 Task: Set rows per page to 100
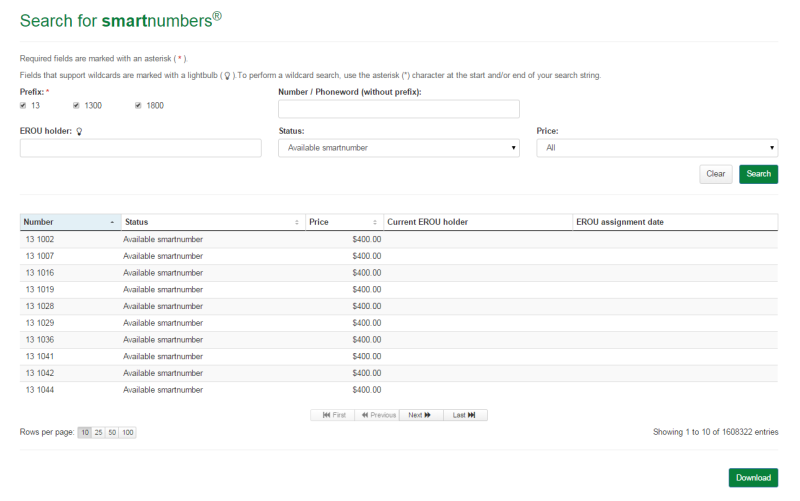(128, 433)
